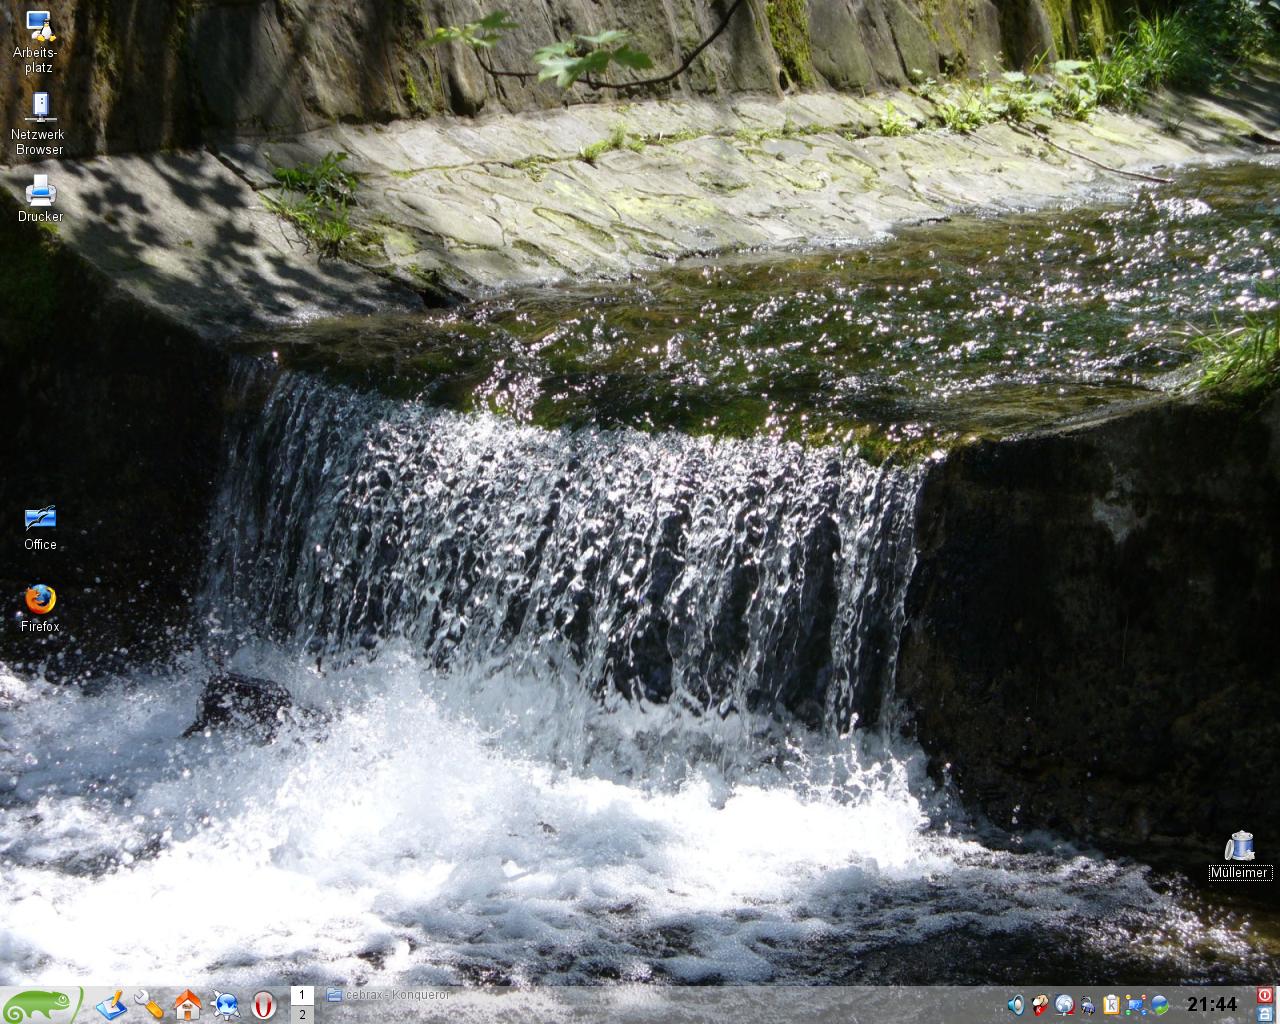Click the network connections tray icon

tap(1135, 1005)
